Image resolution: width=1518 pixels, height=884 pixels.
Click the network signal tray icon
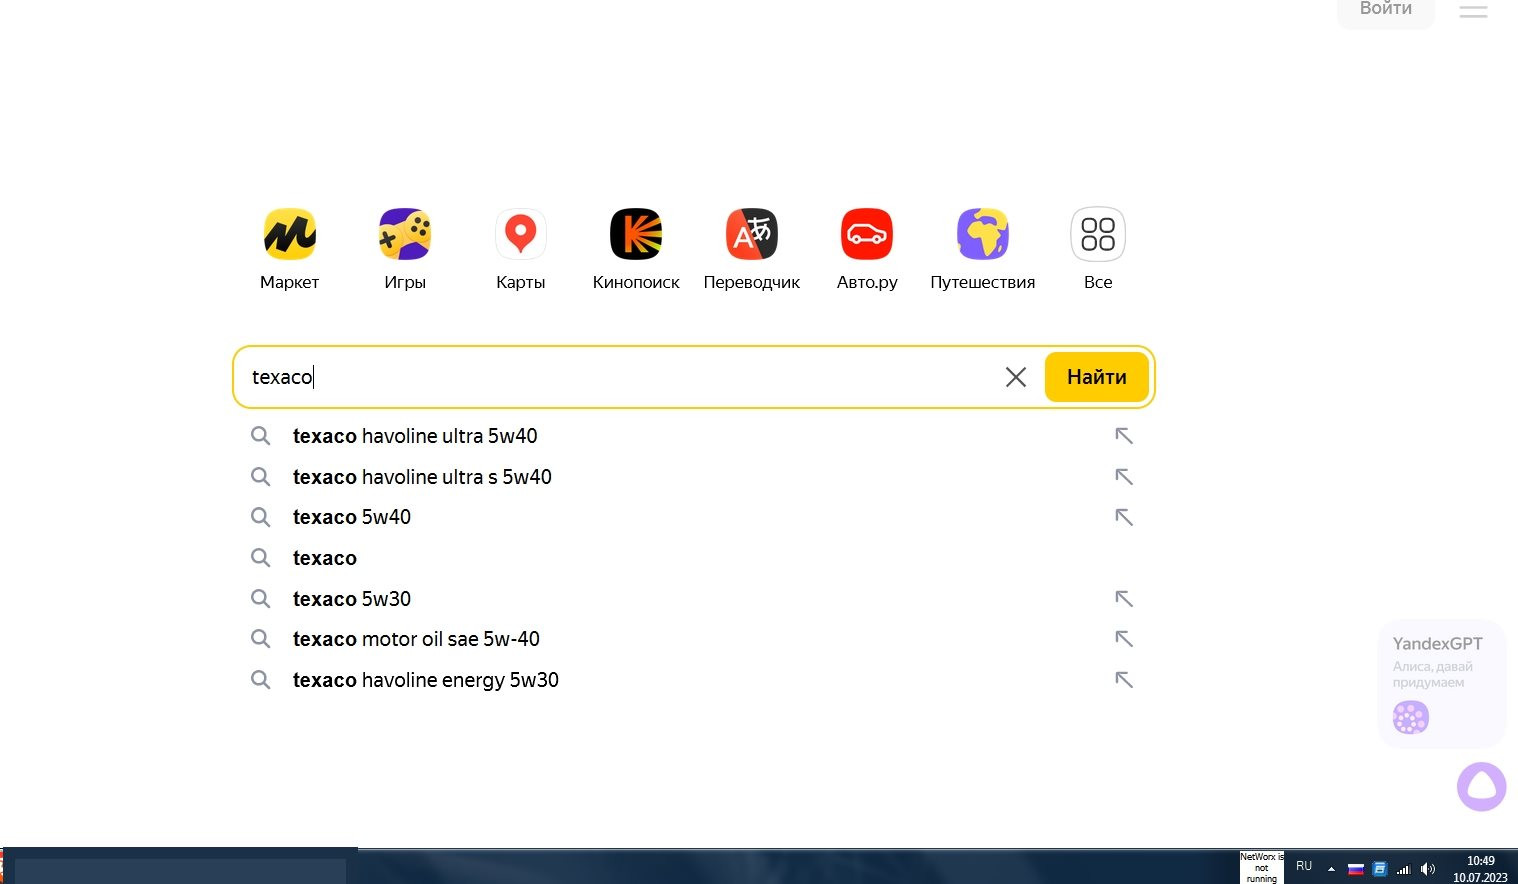(1404, 869)
